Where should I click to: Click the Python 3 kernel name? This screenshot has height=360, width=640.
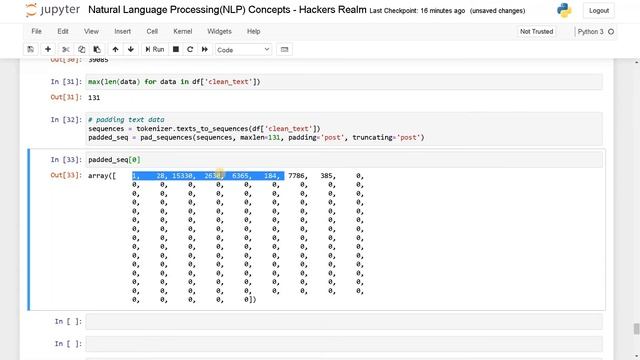coord(590,31)
